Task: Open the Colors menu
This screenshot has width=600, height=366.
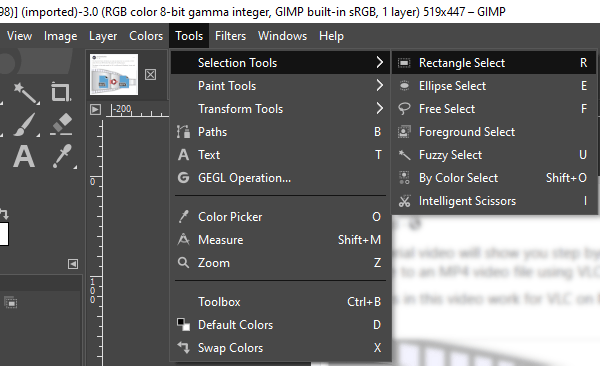Action: tap(146, 36)
